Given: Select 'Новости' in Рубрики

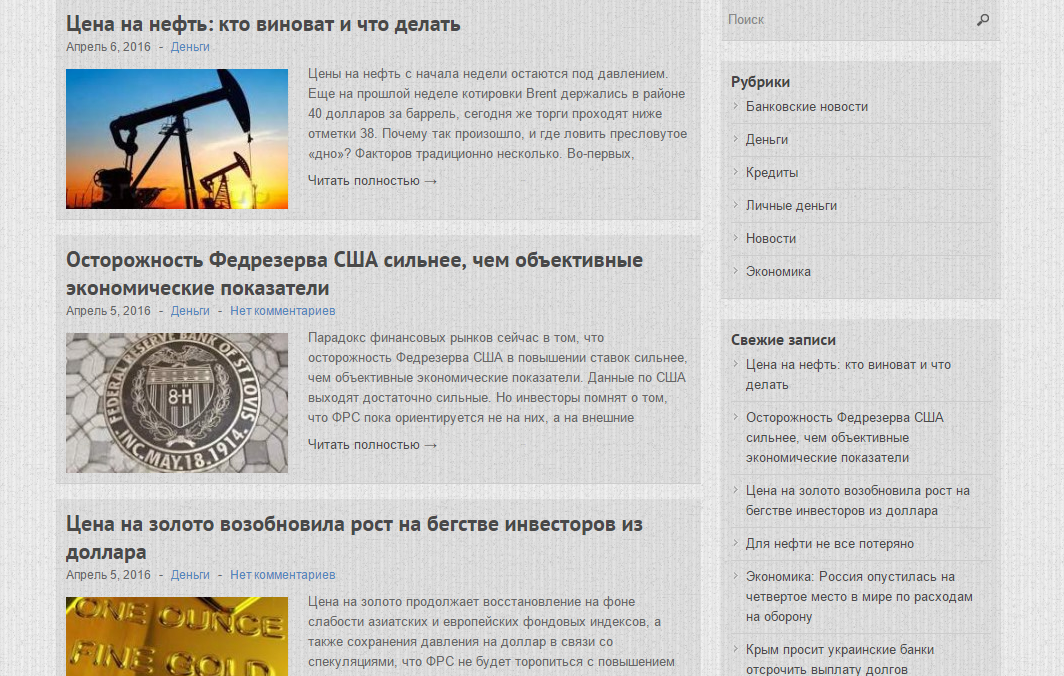Looking at the screenshot, I should pos(771,239).
